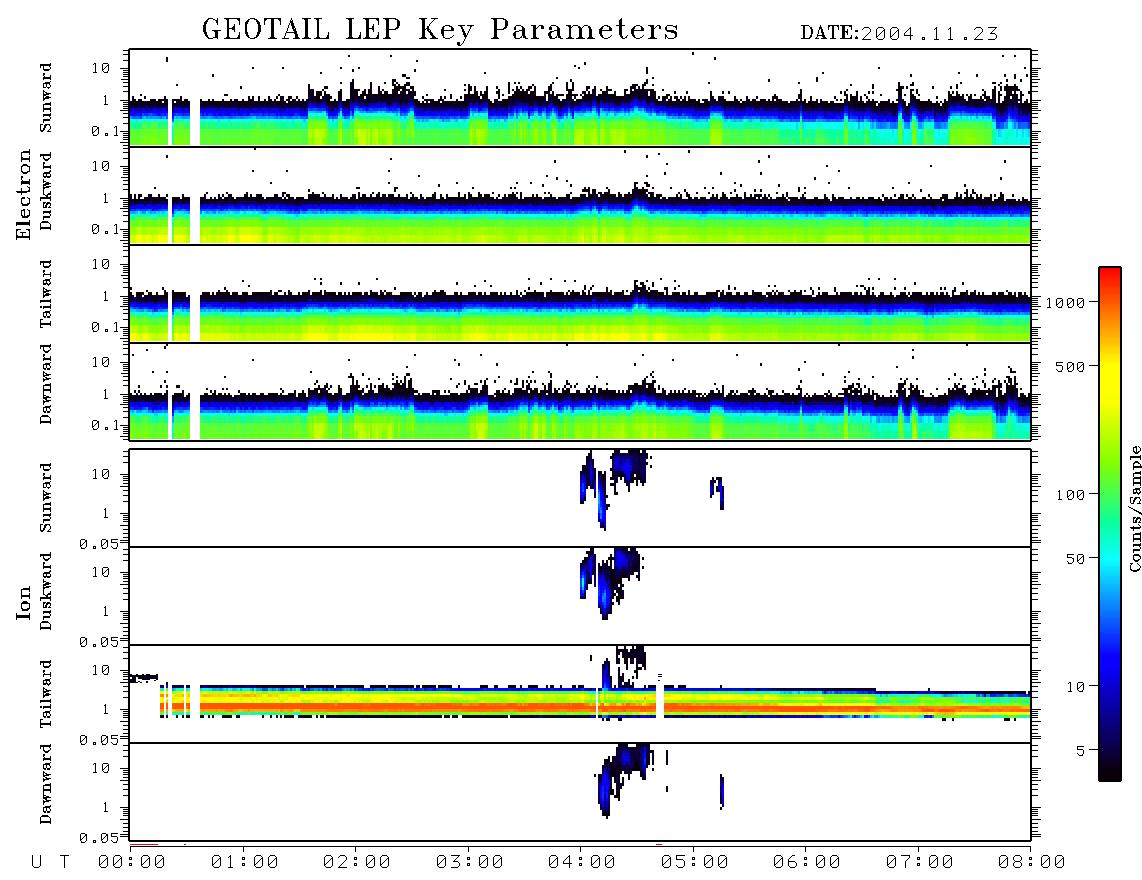
Task: Click the 00:00 time axis label
Action: (x=132, y=863)
